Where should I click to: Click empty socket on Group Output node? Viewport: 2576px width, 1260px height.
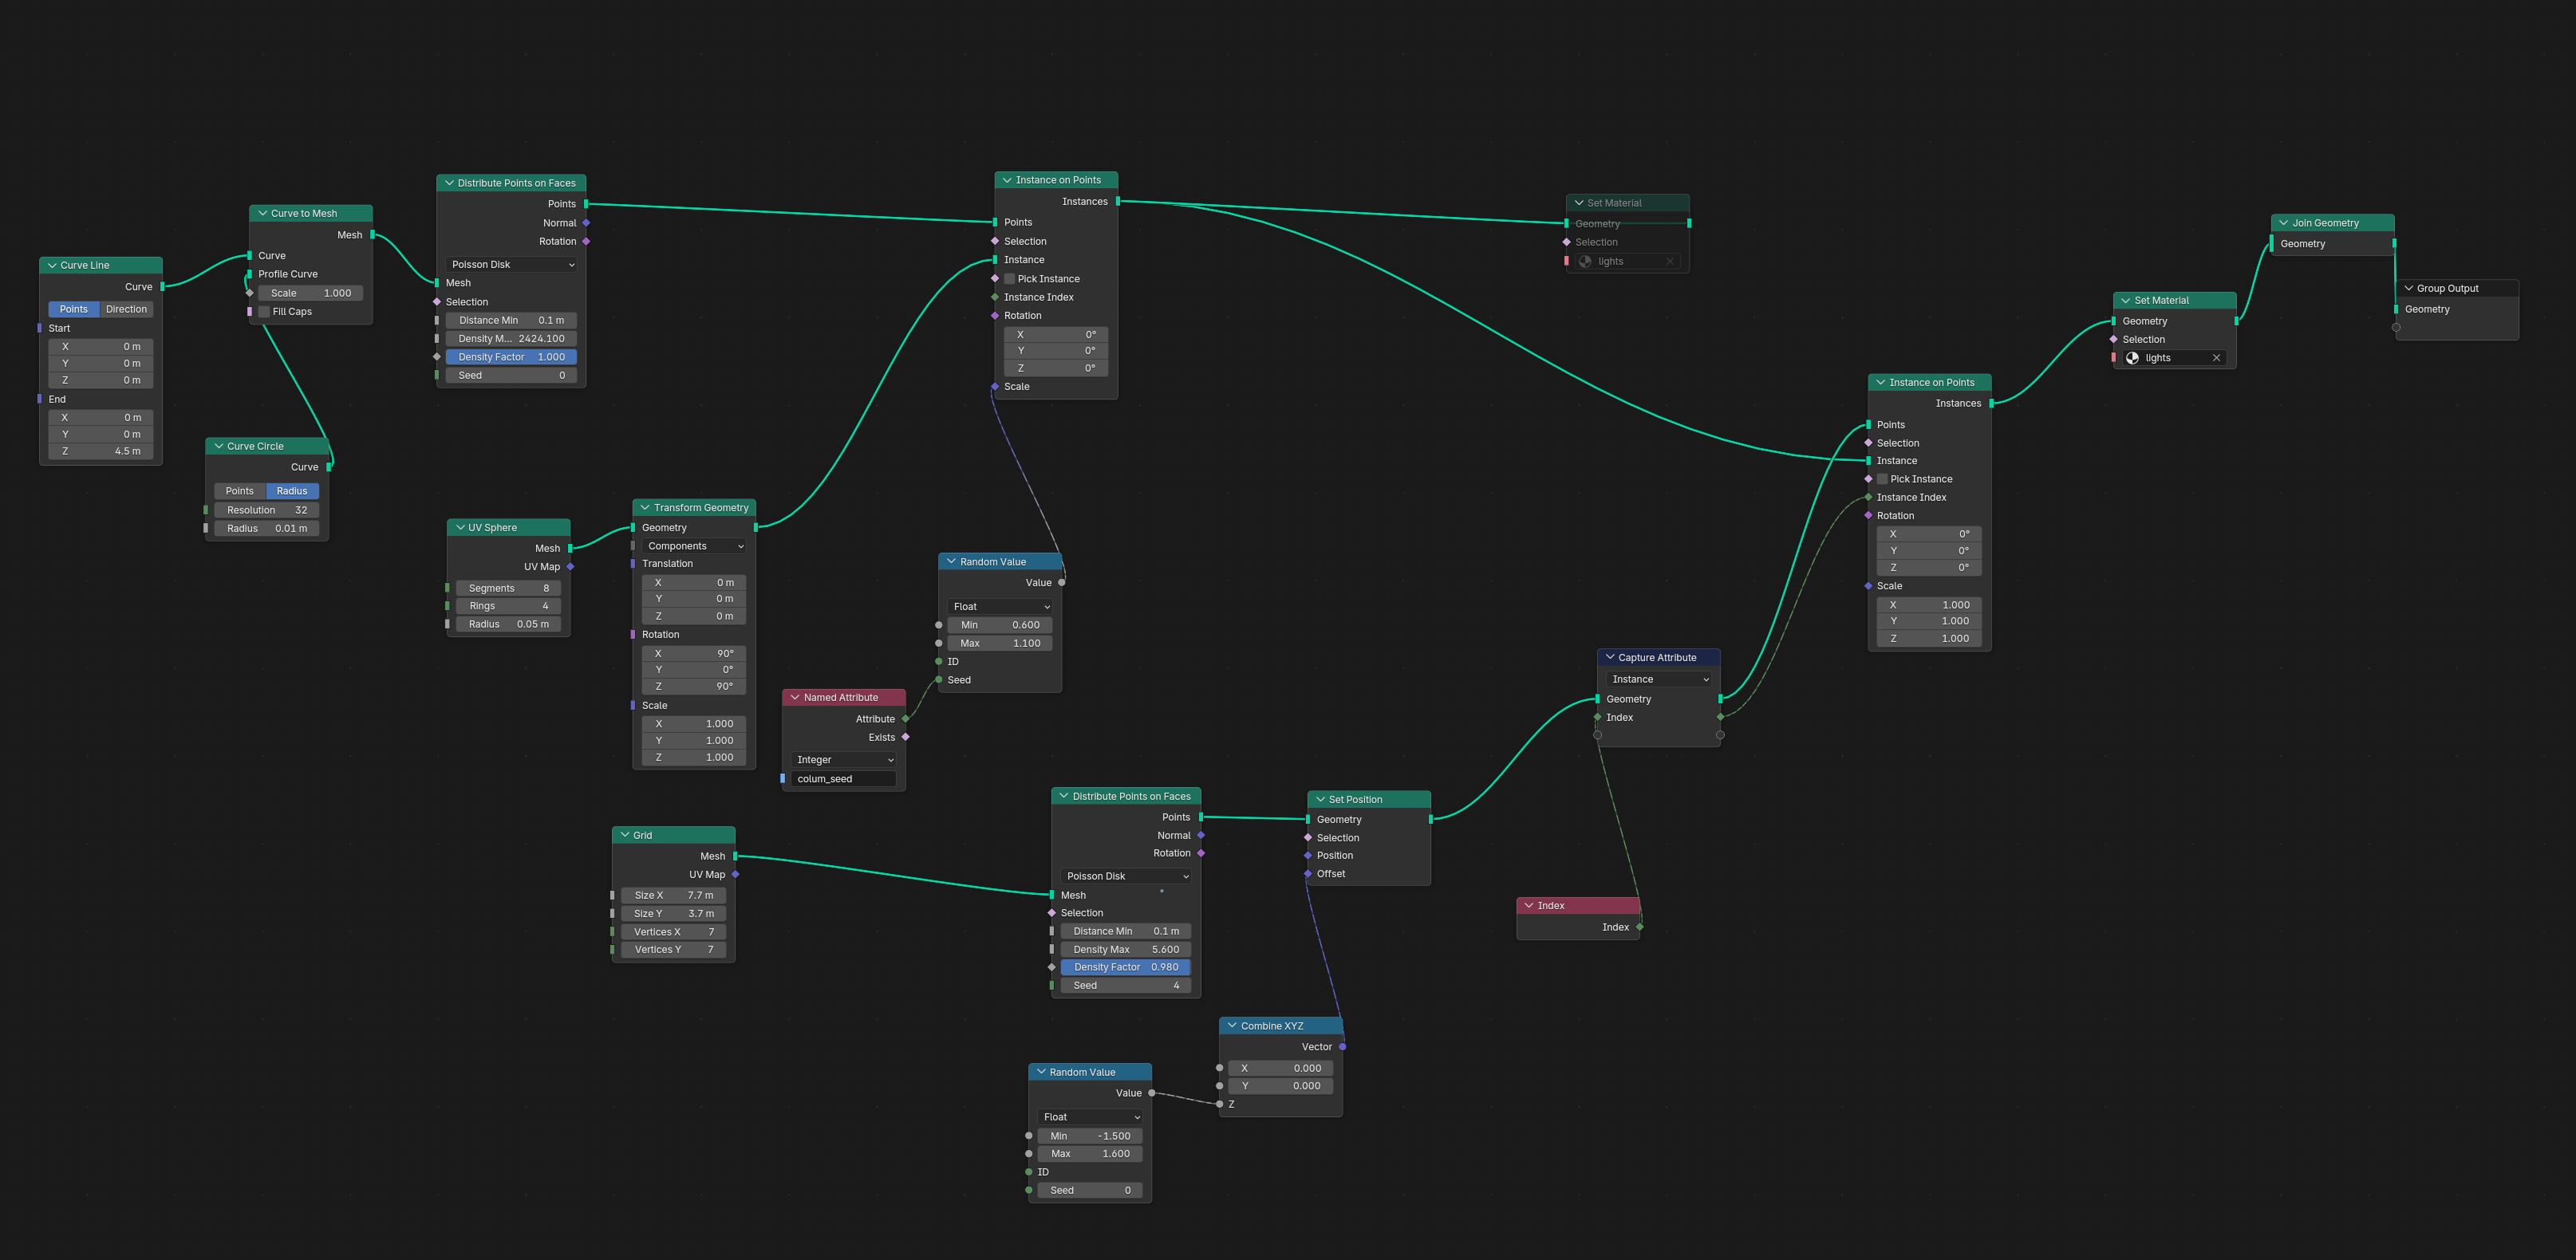[2396, 328]
